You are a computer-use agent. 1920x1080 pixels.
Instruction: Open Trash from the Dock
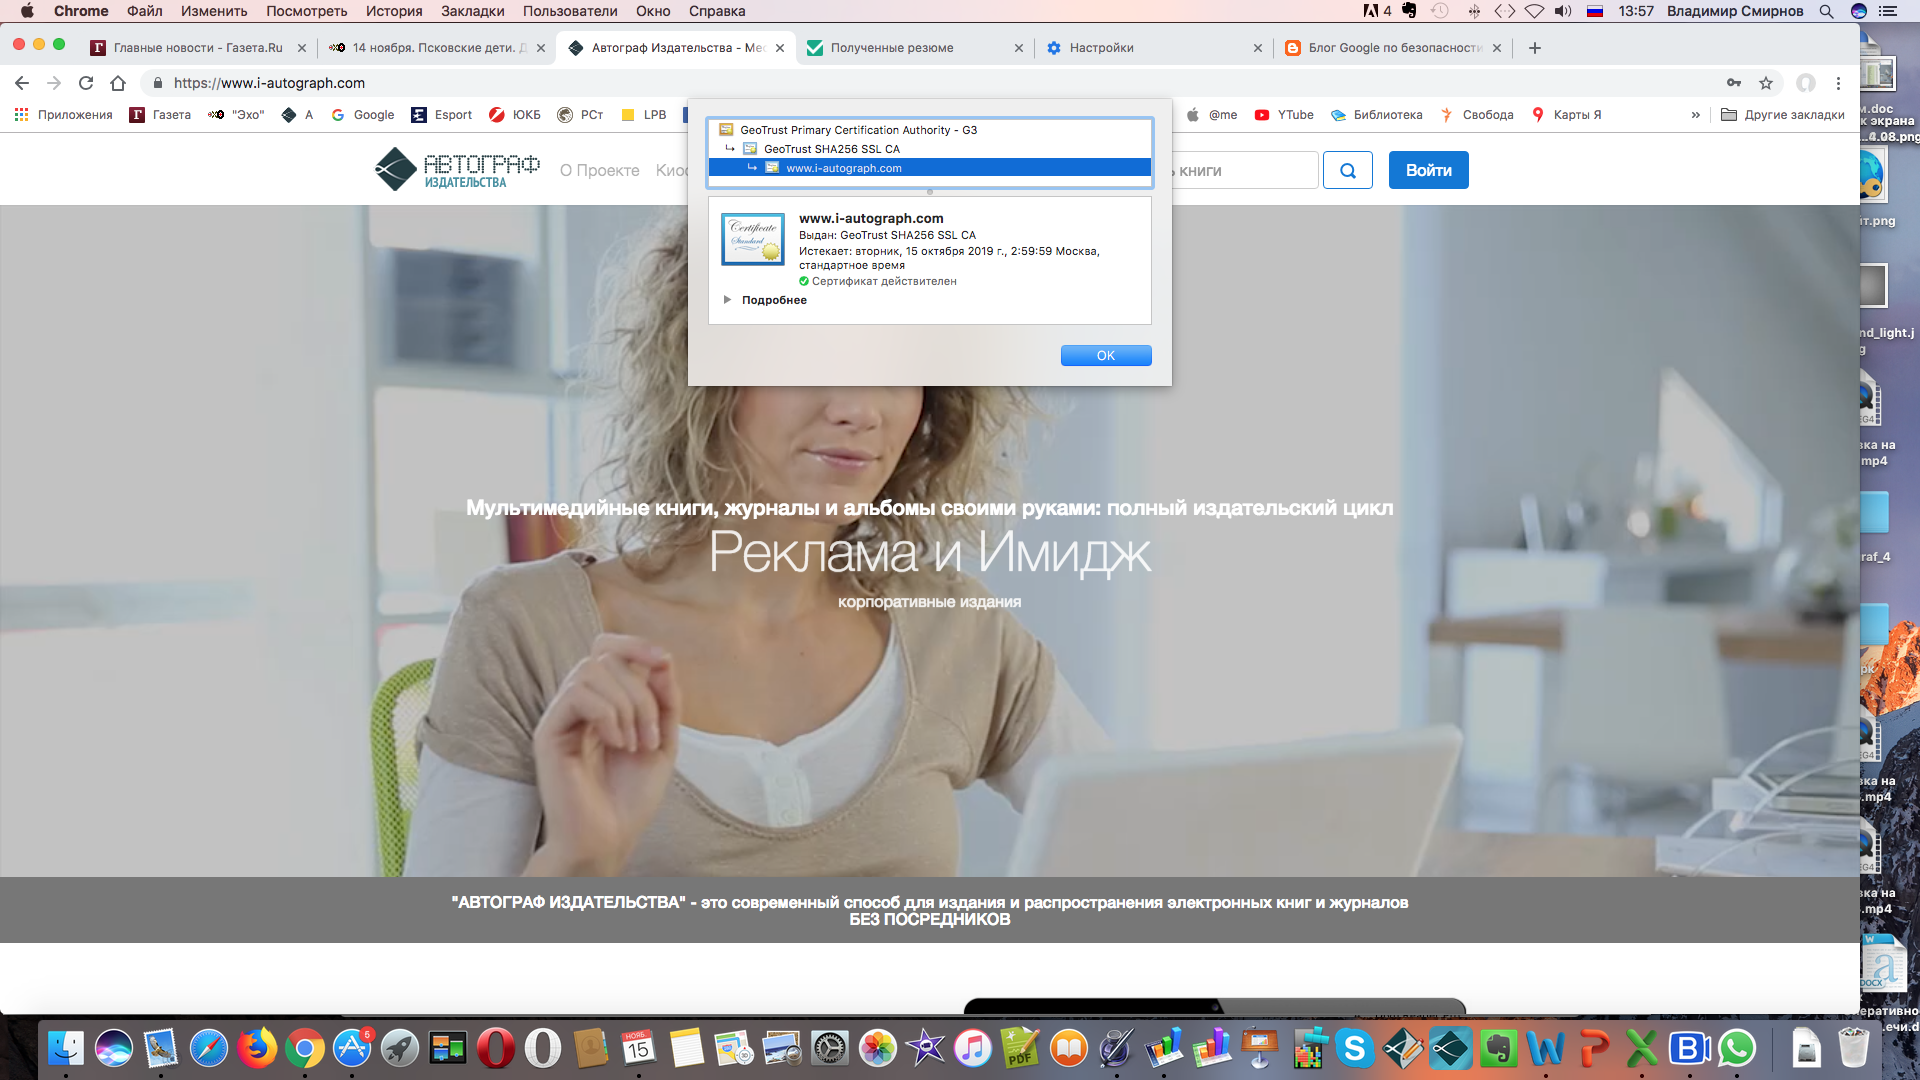click(x=1854, y=1048)
